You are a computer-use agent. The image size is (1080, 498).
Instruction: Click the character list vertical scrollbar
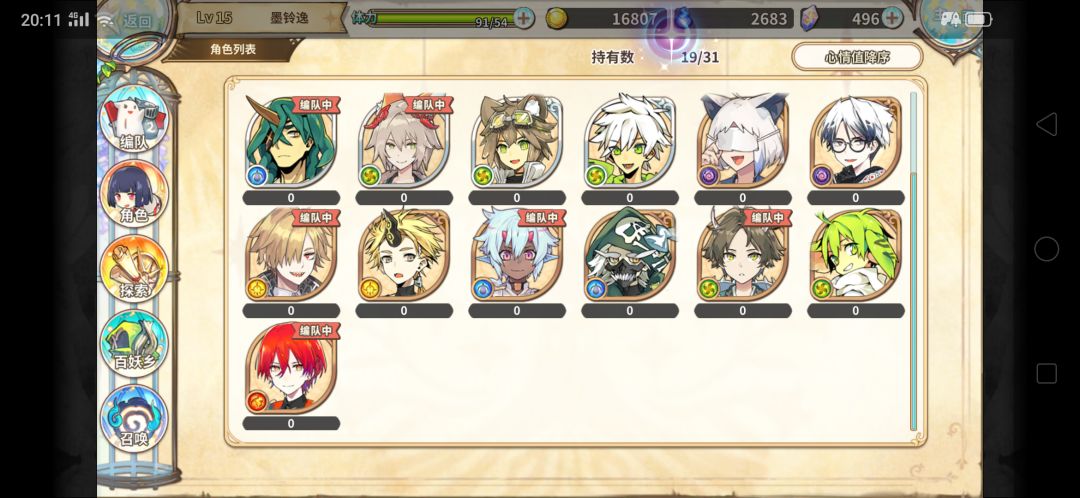tap(913, 260)
